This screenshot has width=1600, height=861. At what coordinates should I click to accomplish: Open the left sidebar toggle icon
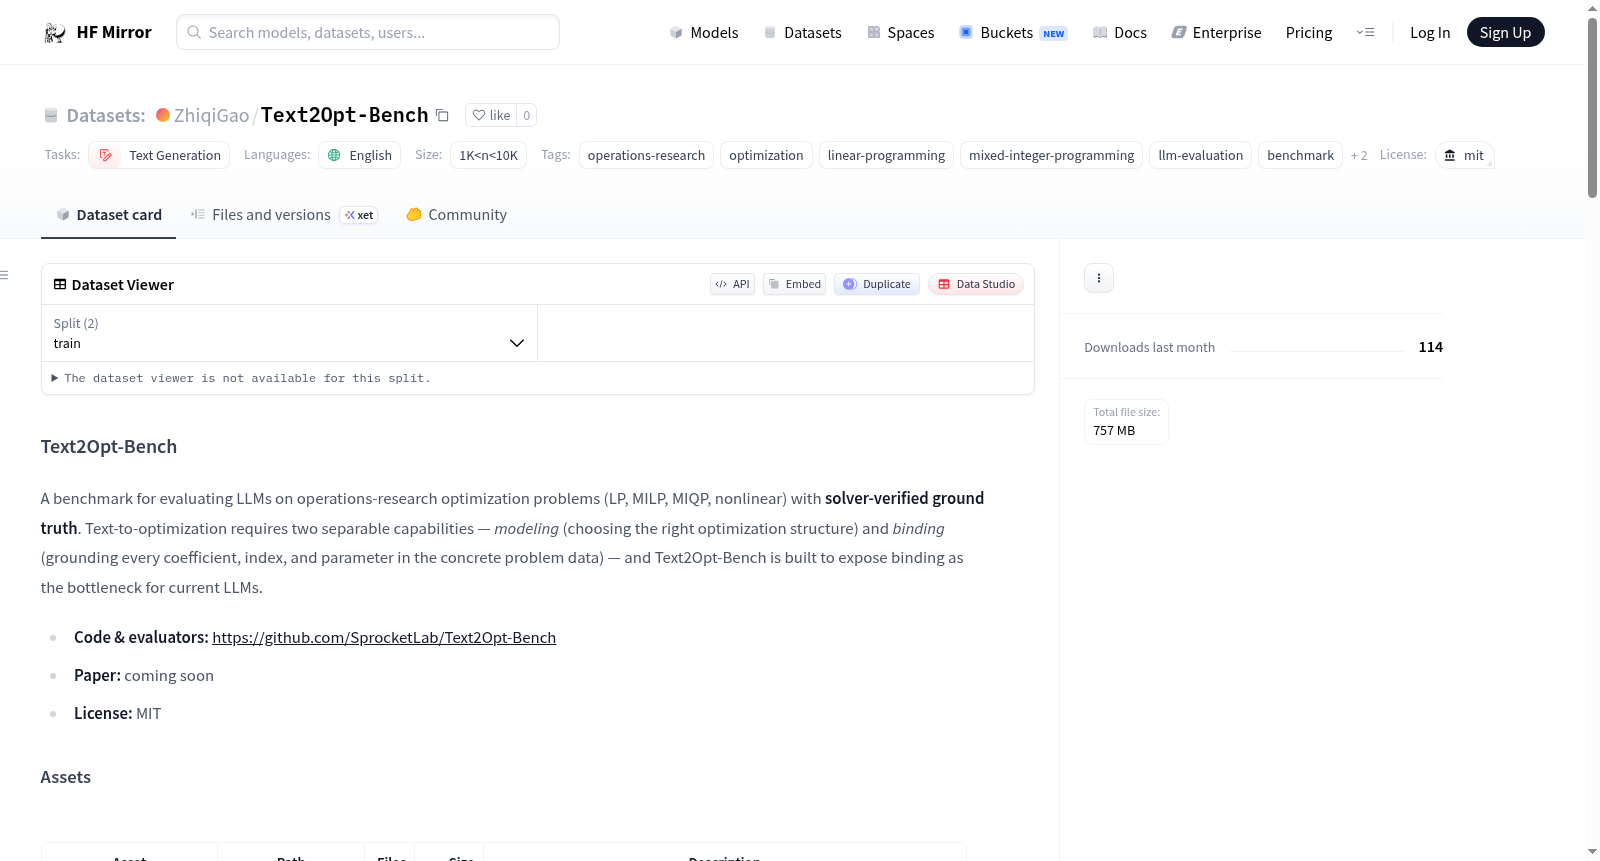point(5,275)
